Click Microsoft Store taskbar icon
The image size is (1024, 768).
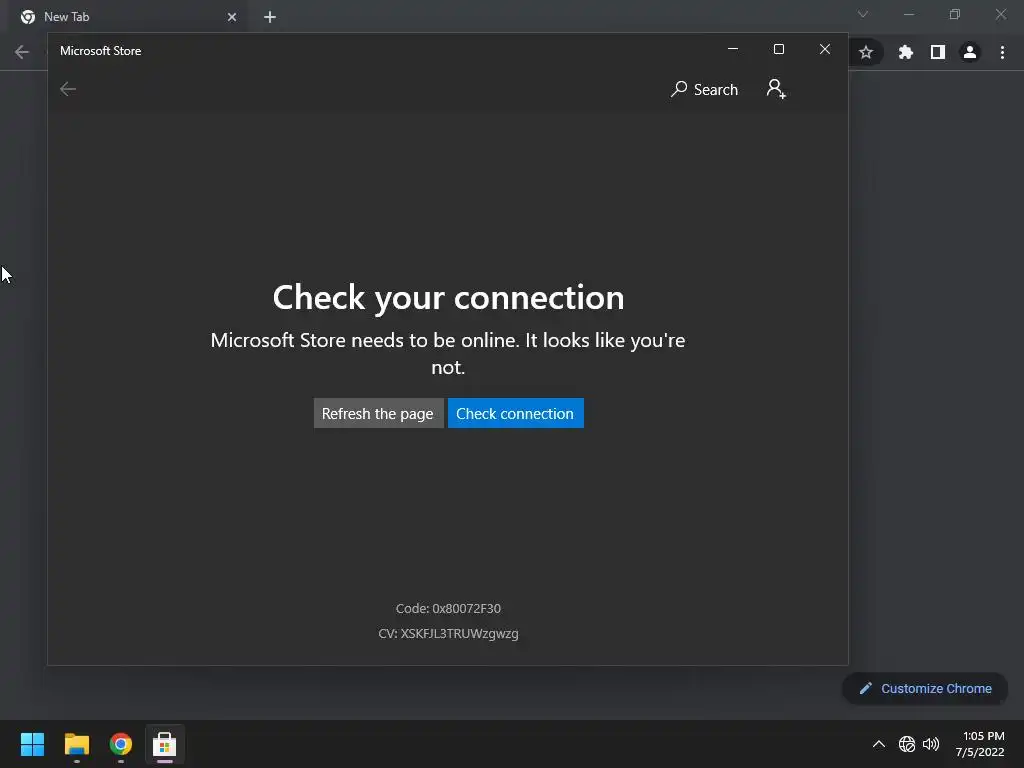pyautogui.click(x=165, y=744)
